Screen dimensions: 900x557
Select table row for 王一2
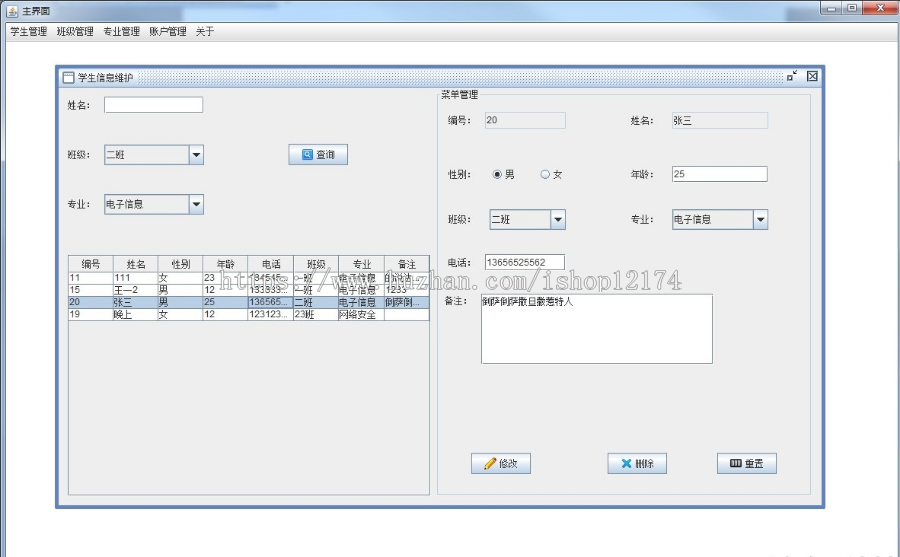tap(249, 290)
